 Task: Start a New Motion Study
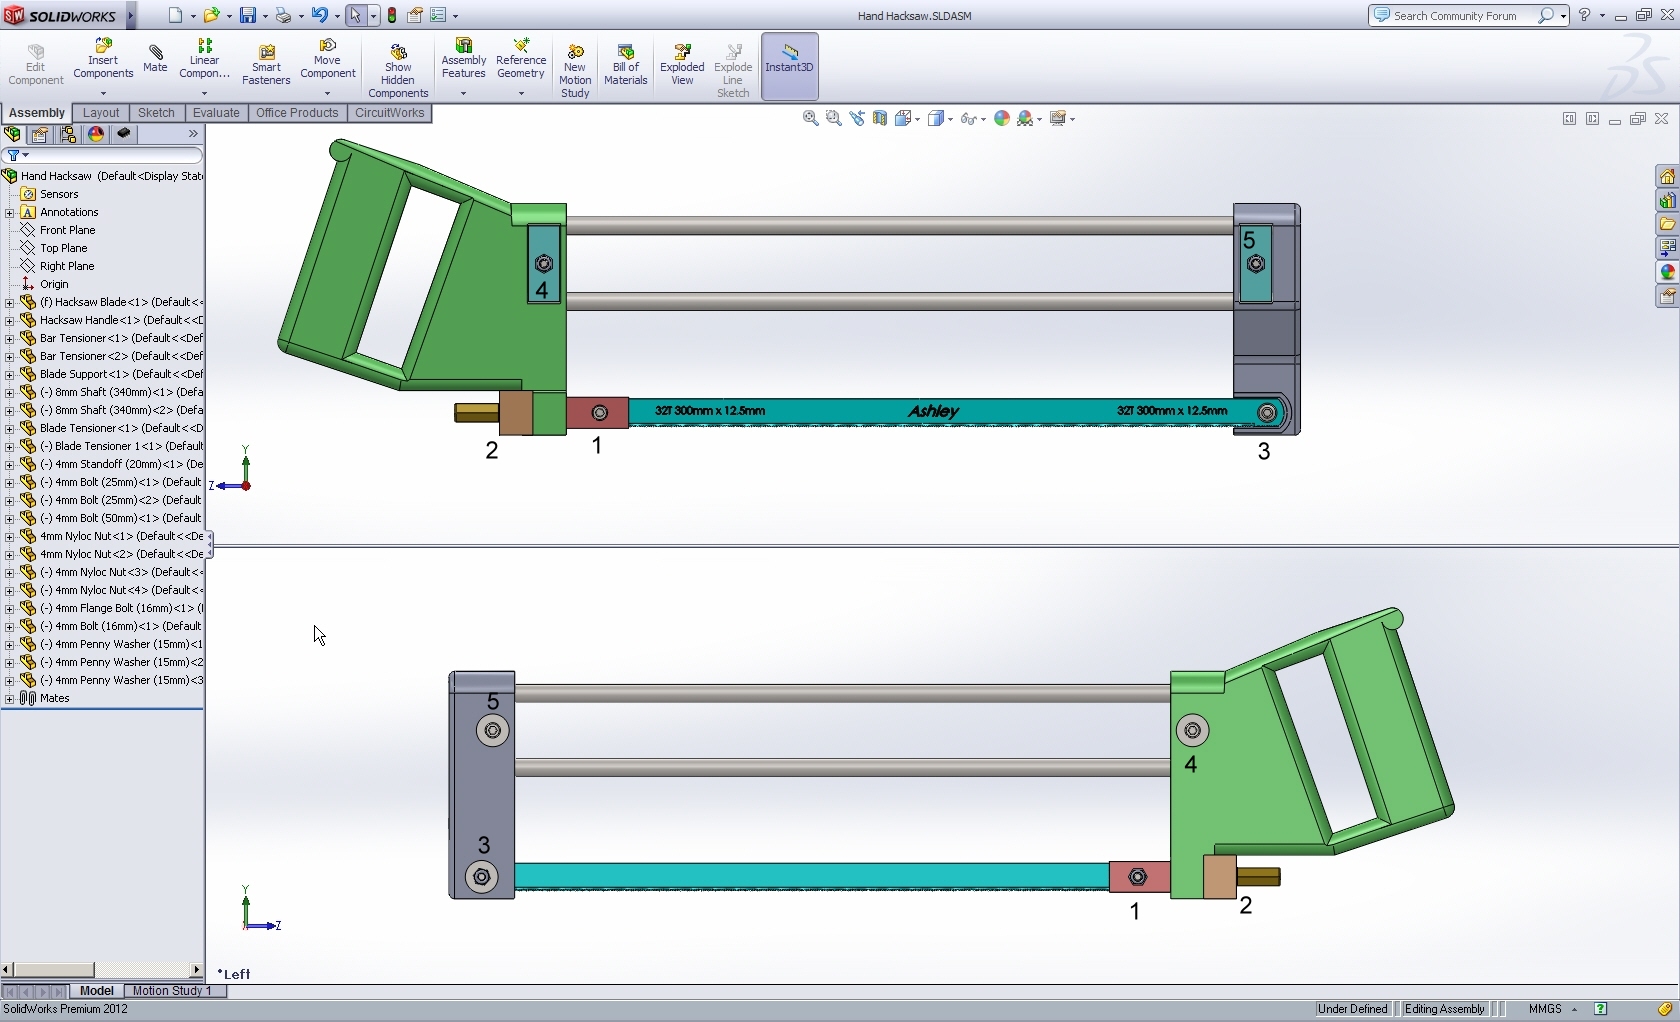575,71
